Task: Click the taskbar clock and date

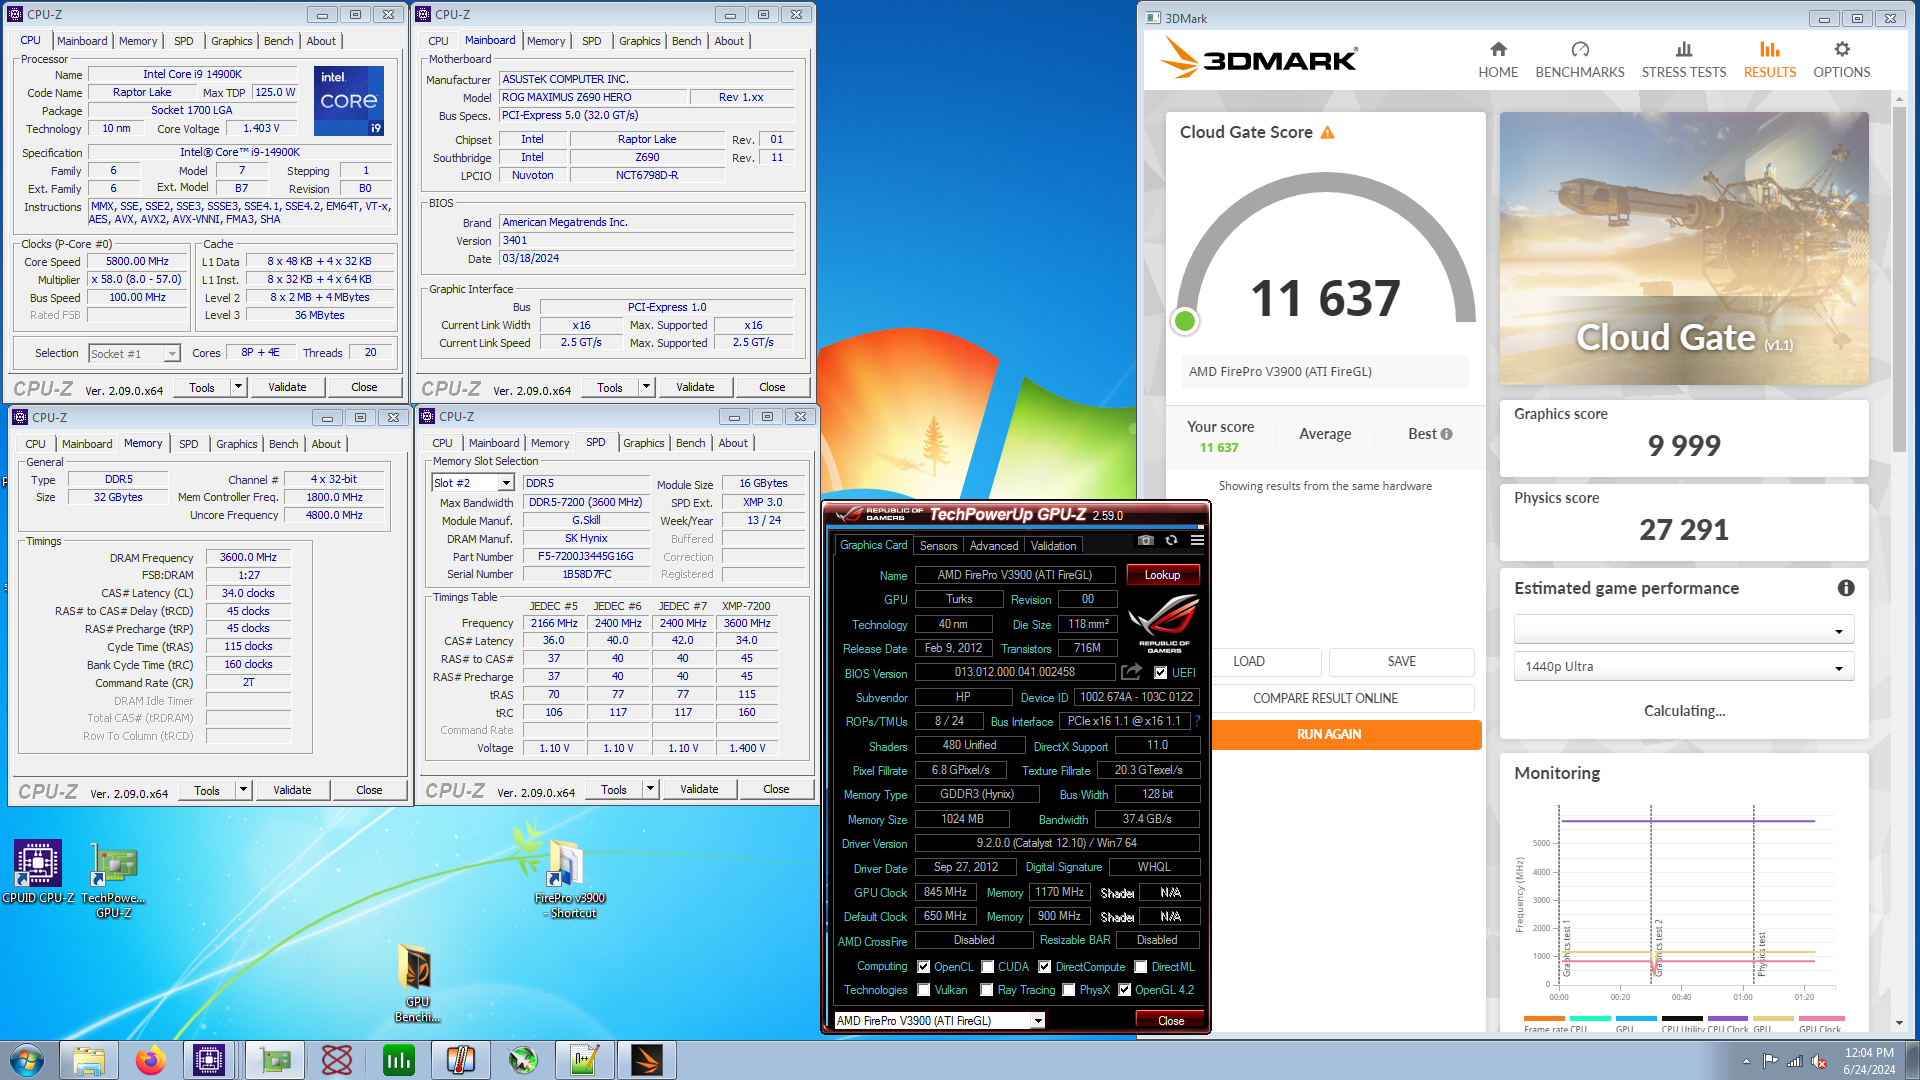Action: tap(1869, 1061)
